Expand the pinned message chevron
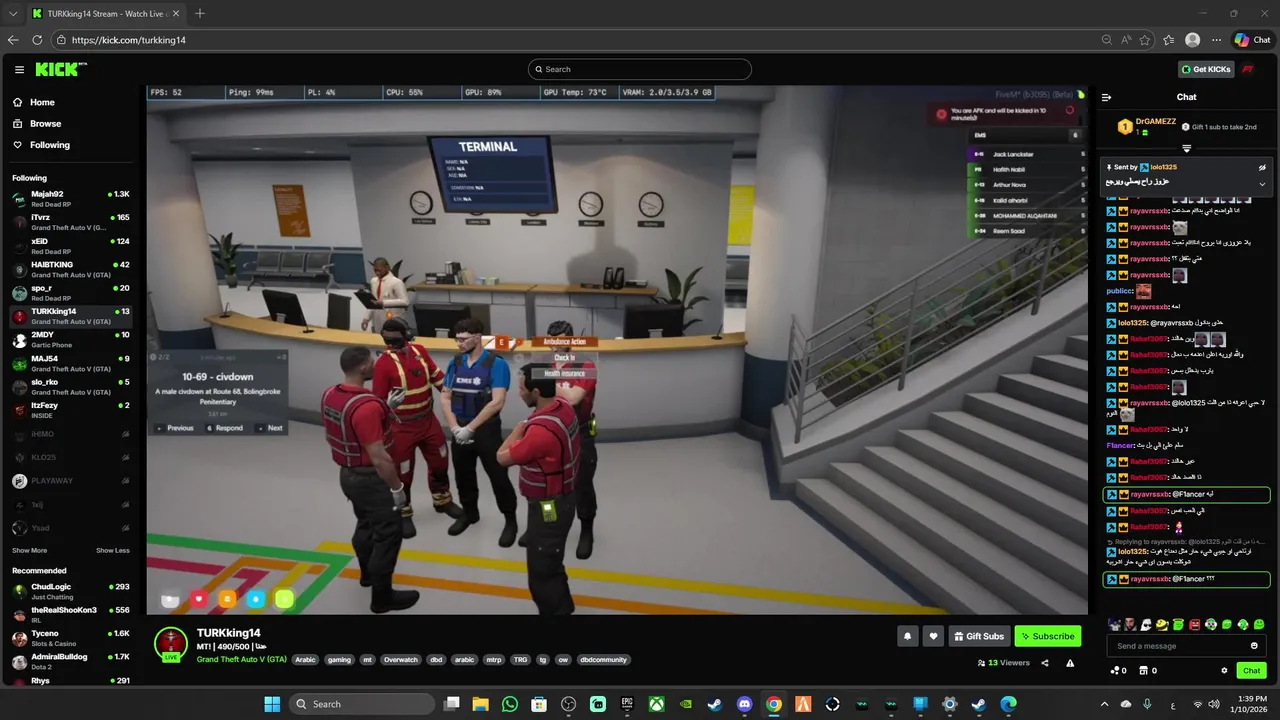The image size is (1280, 720). [x=1262, y=184]
